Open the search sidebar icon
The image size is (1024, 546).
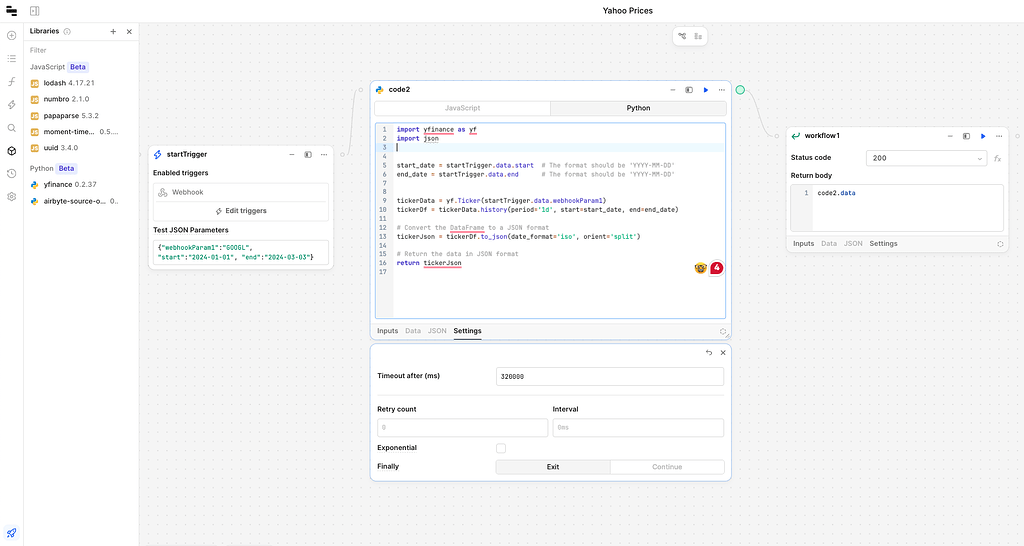click(12, 128)
